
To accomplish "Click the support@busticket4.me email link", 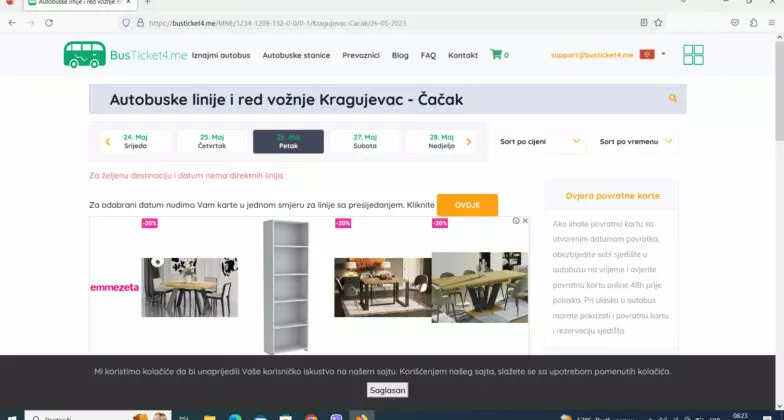I will coord(592,55).
